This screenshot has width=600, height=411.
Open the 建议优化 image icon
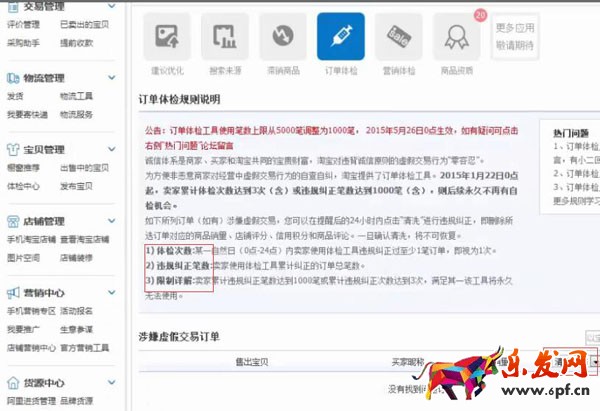(x=167, y=36)
